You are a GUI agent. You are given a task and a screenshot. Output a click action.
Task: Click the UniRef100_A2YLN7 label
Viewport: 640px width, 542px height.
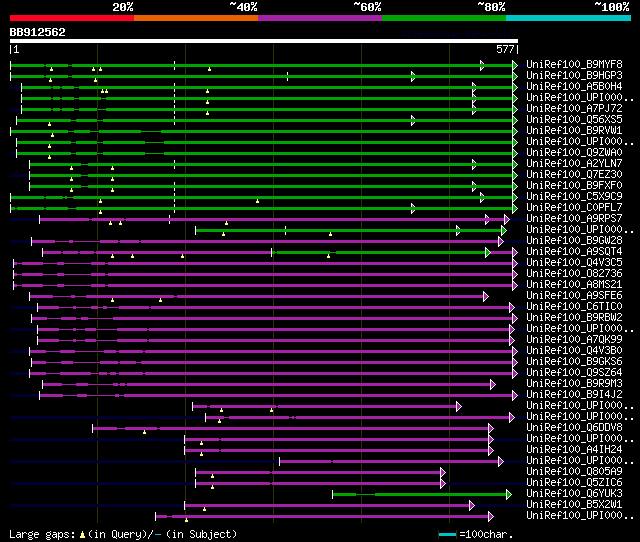[574, 164]
